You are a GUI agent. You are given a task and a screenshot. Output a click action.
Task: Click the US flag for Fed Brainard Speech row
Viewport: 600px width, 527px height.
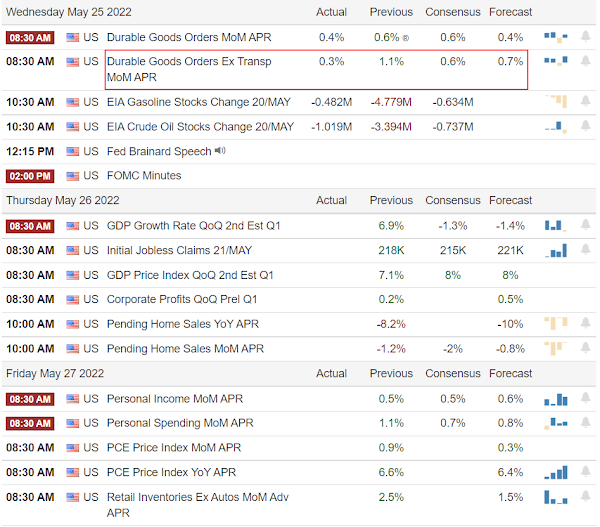(x=72, y=151)
